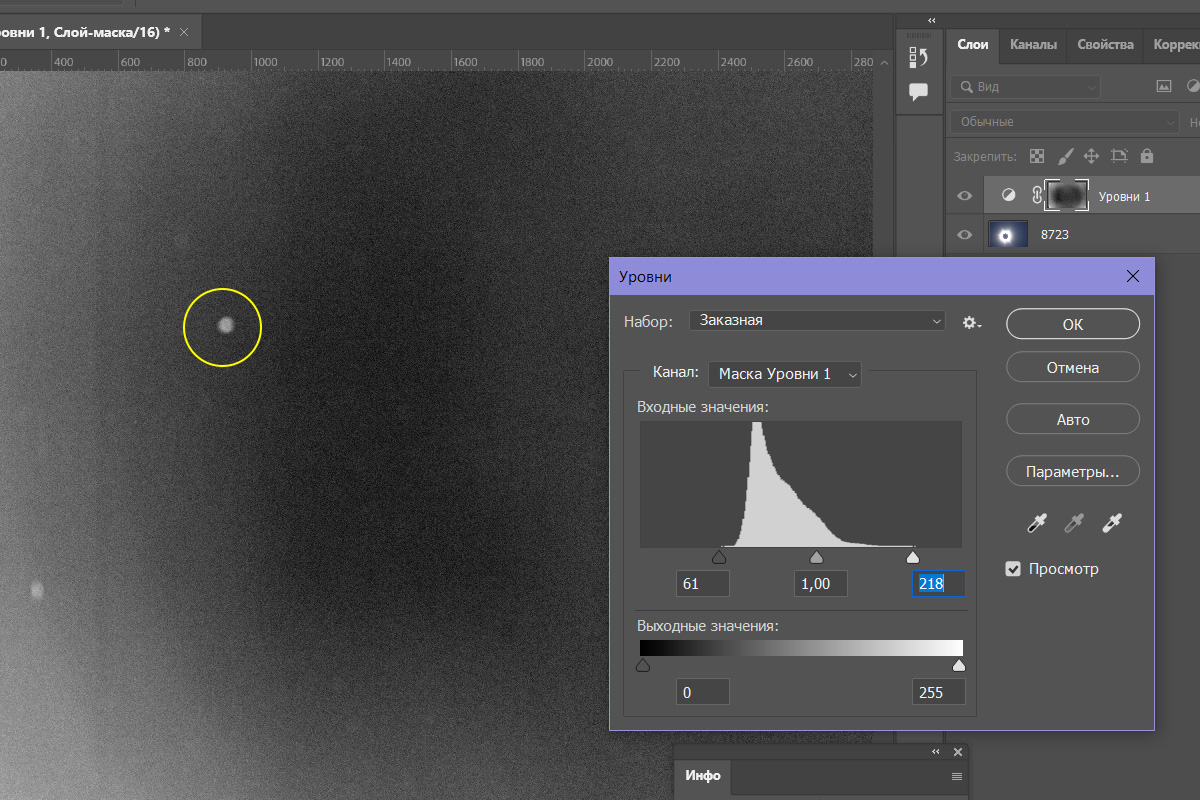Switch to the Каналы tab
1200x800 pixels.
pyautogui.click(x=1033, y=45)
